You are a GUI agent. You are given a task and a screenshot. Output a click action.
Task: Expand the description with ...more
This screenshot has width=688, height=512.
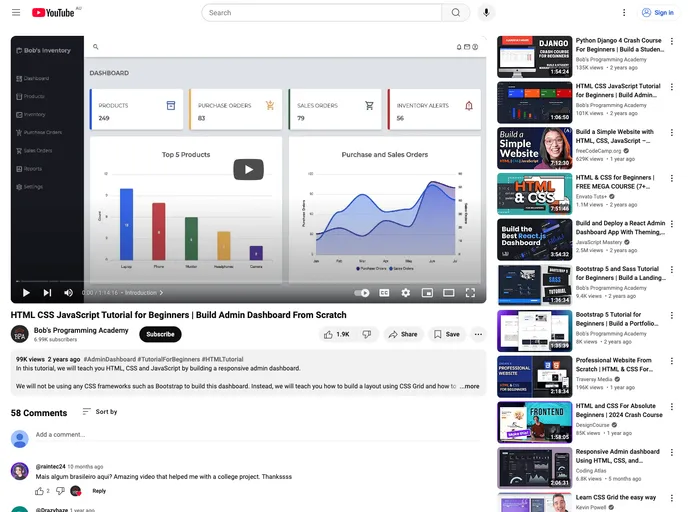(x=469, y=386)
